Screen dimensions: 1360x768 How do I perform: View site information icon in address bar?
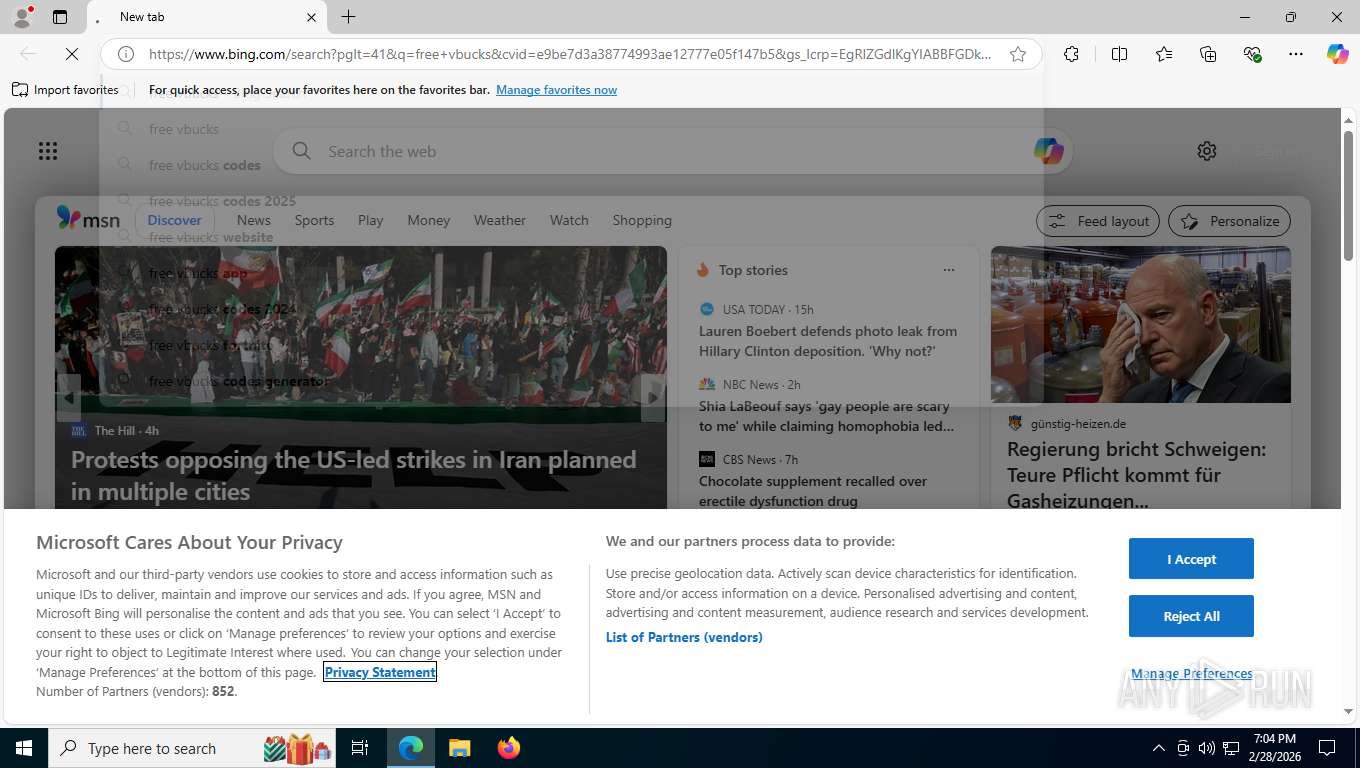pos(126,54)
